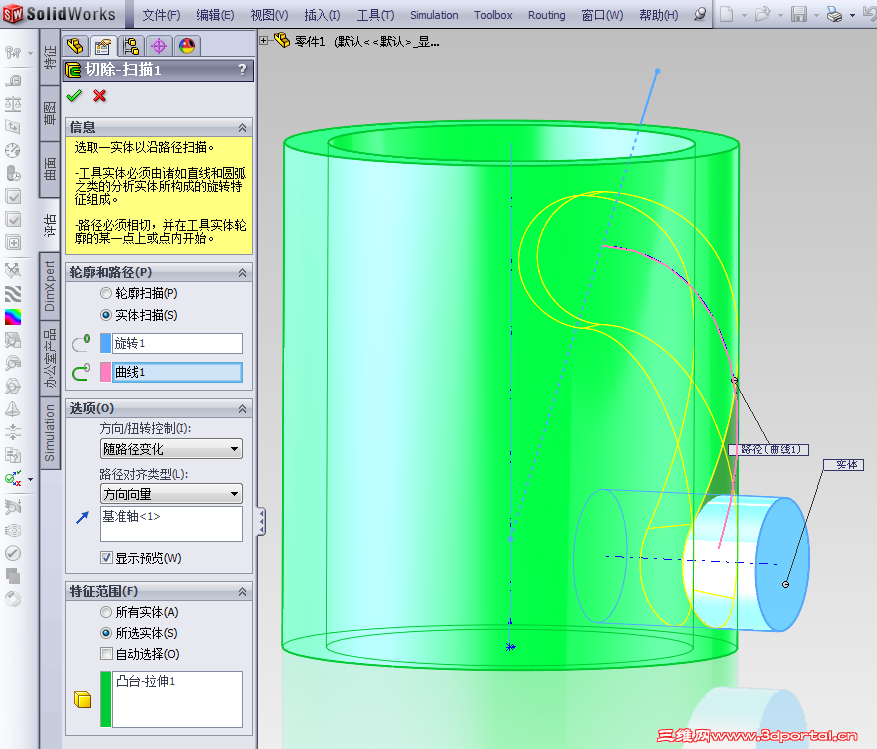877x749 pixels.
Task: Switch to the 特征 command tab
Action: (50, 57)
